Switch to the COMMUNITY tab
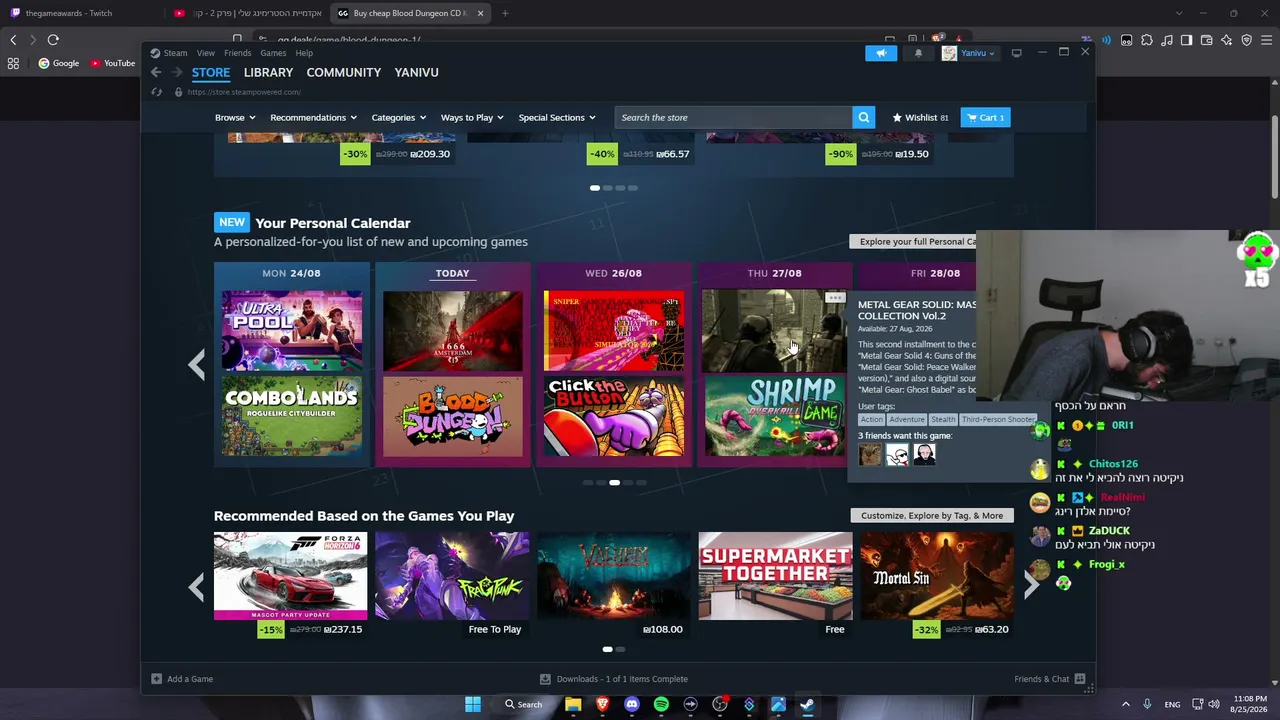 point(344,72)
